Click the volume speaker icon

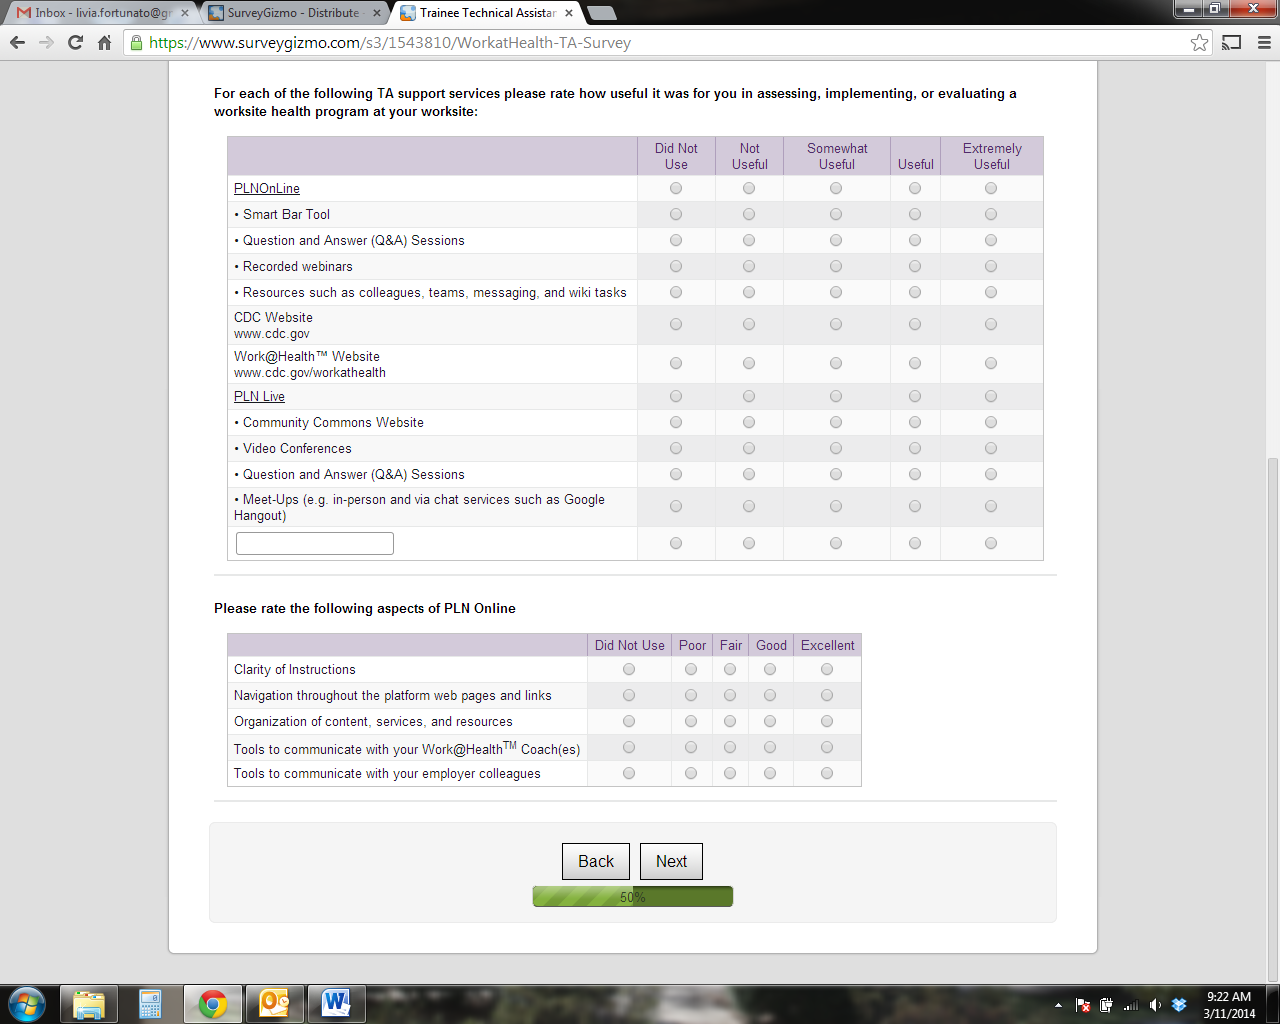click(1155, 1005)
